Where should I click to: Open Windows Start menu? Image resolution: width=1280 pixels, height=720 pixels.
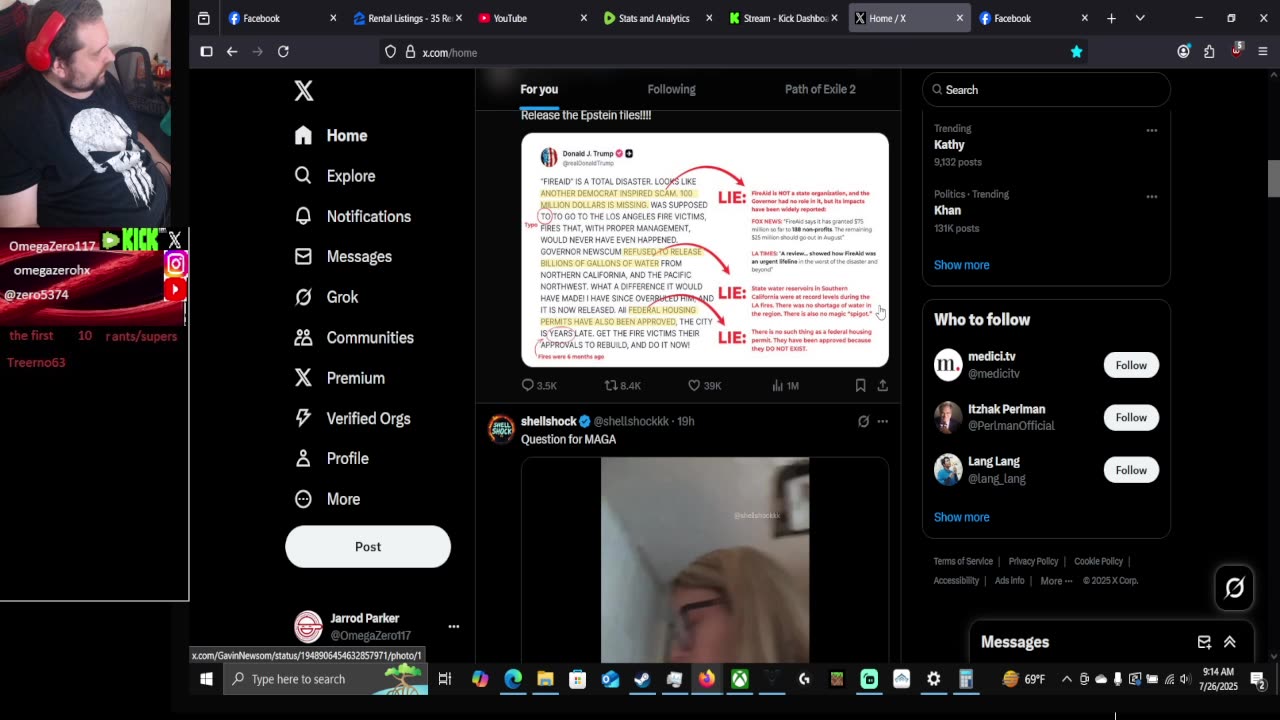tap(206, 679)
